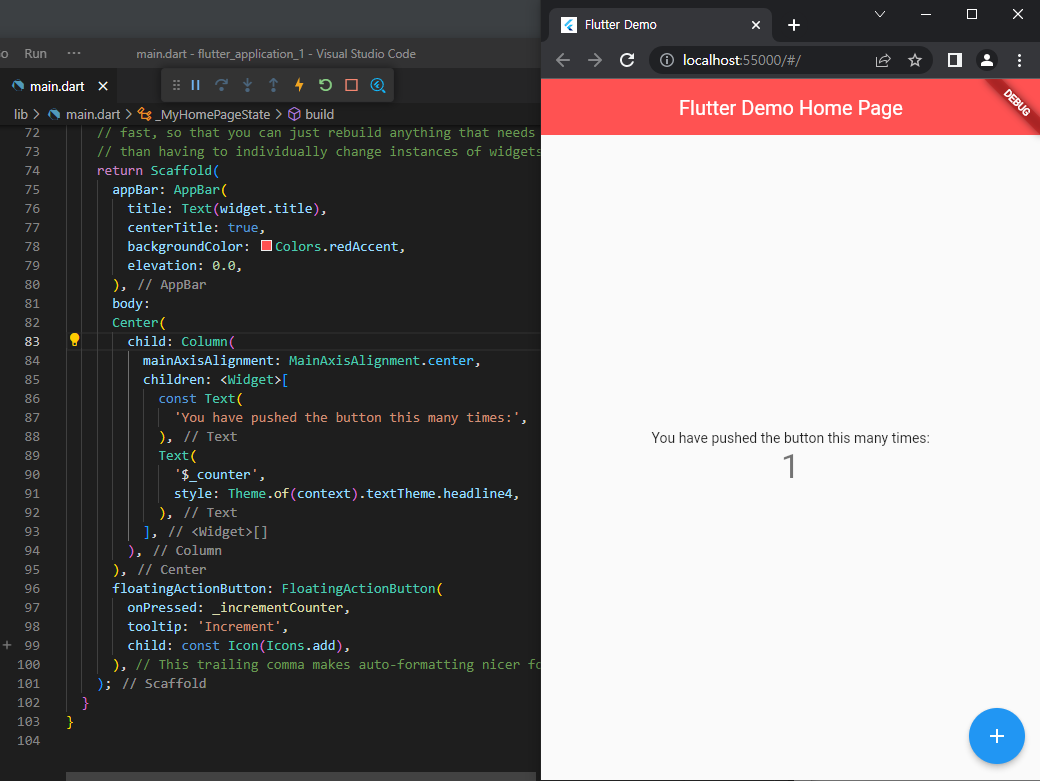Stop debugging with the red square icon
Viewport: 1040px width, 781px height.
click(352, 85)
